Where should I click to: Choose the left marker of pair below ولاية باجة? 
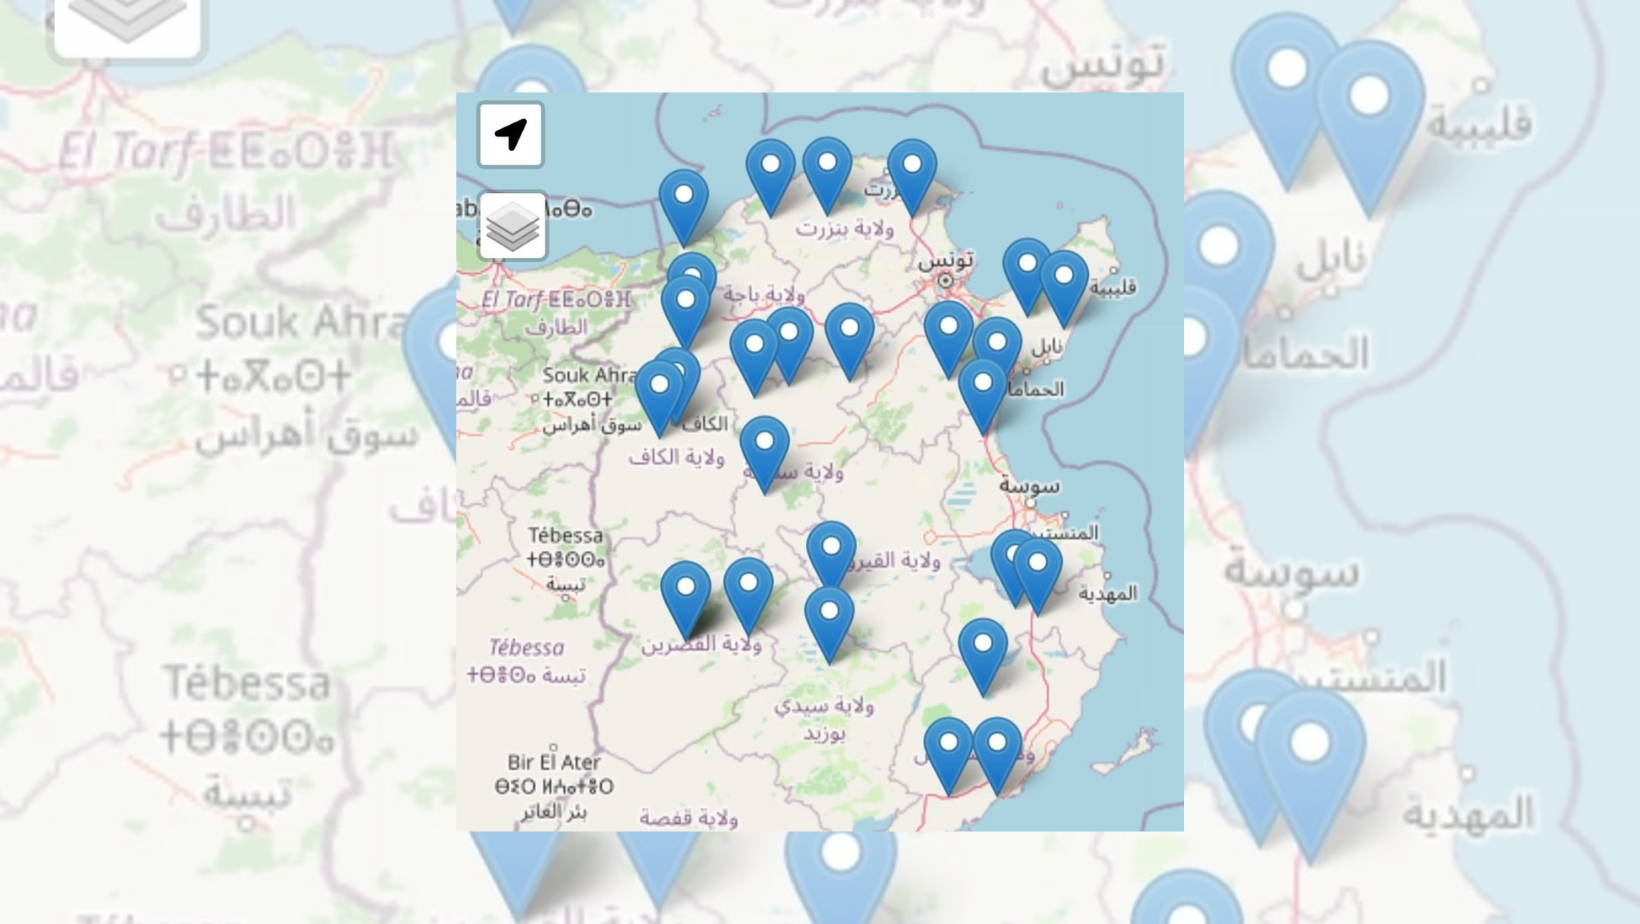click(x=754, y=359)
